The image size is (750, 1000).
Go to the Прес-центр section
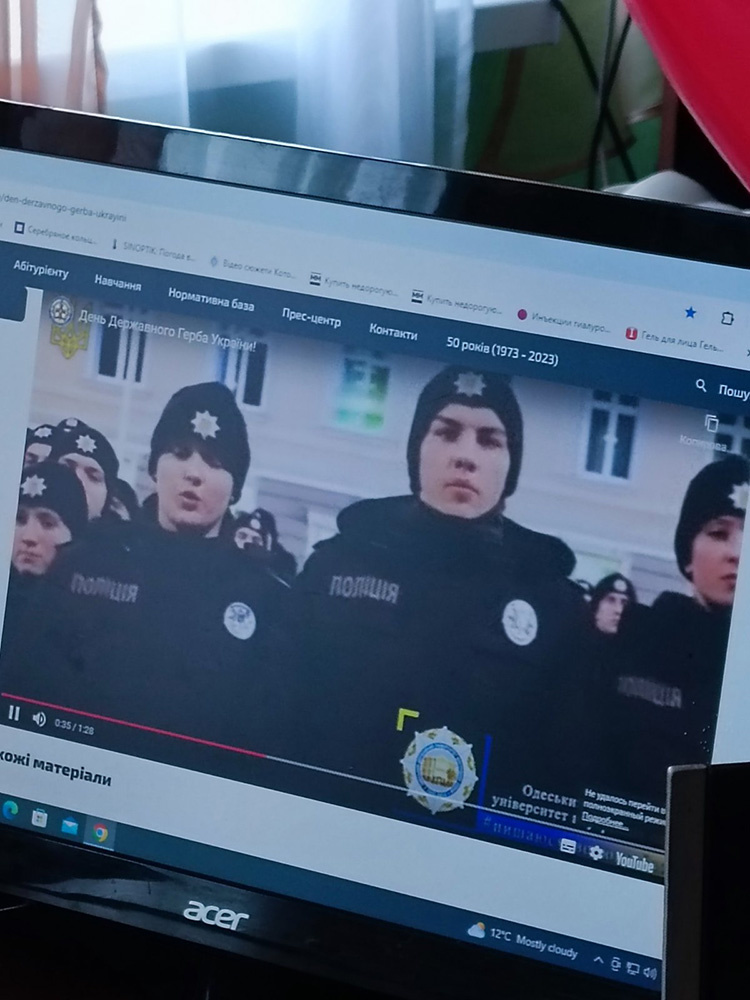(311, 317)
